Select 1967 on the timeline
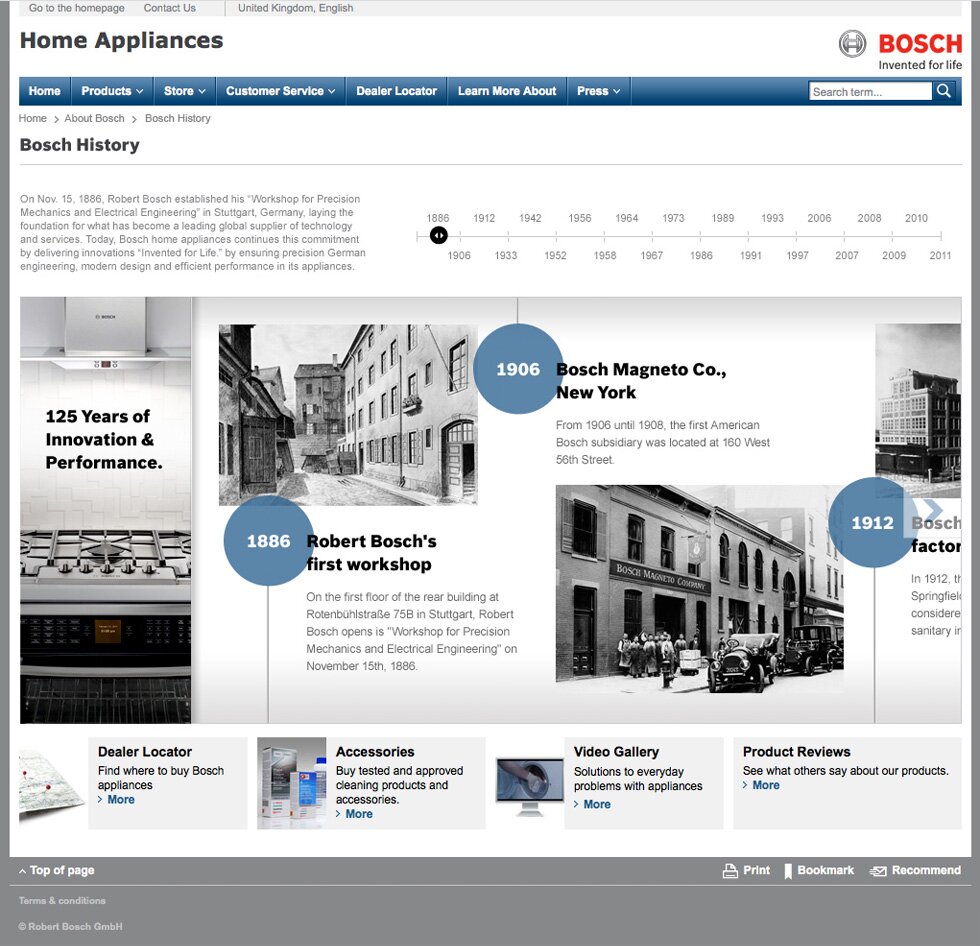 [x=651, y=256]
